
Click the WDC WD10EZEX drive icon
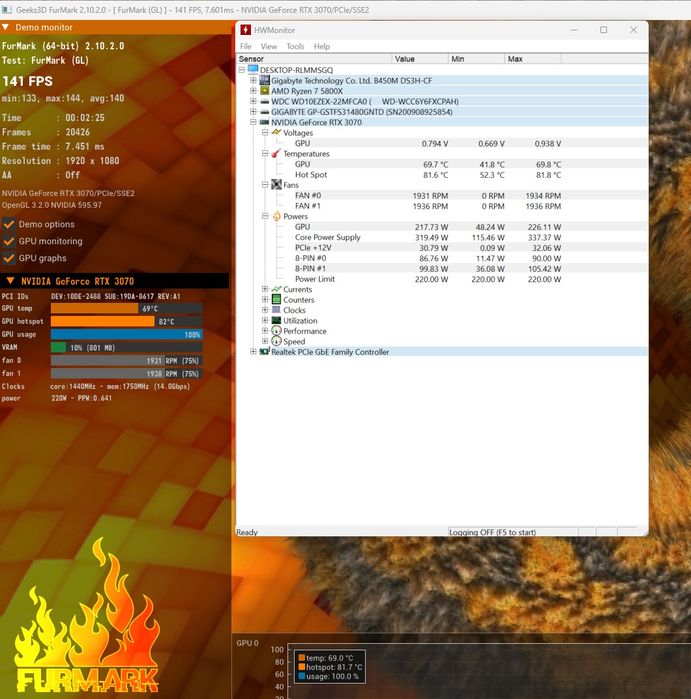tap(265, 101)
